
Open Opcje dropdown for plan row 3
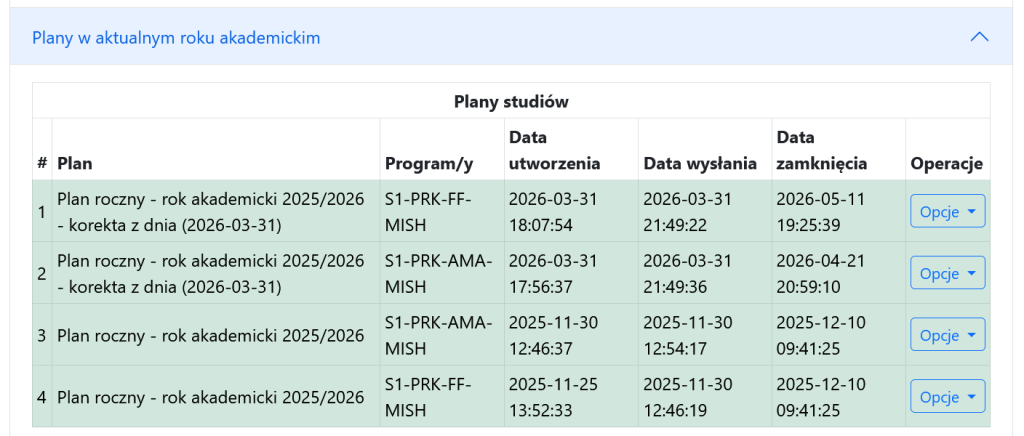tap(947, 335)
